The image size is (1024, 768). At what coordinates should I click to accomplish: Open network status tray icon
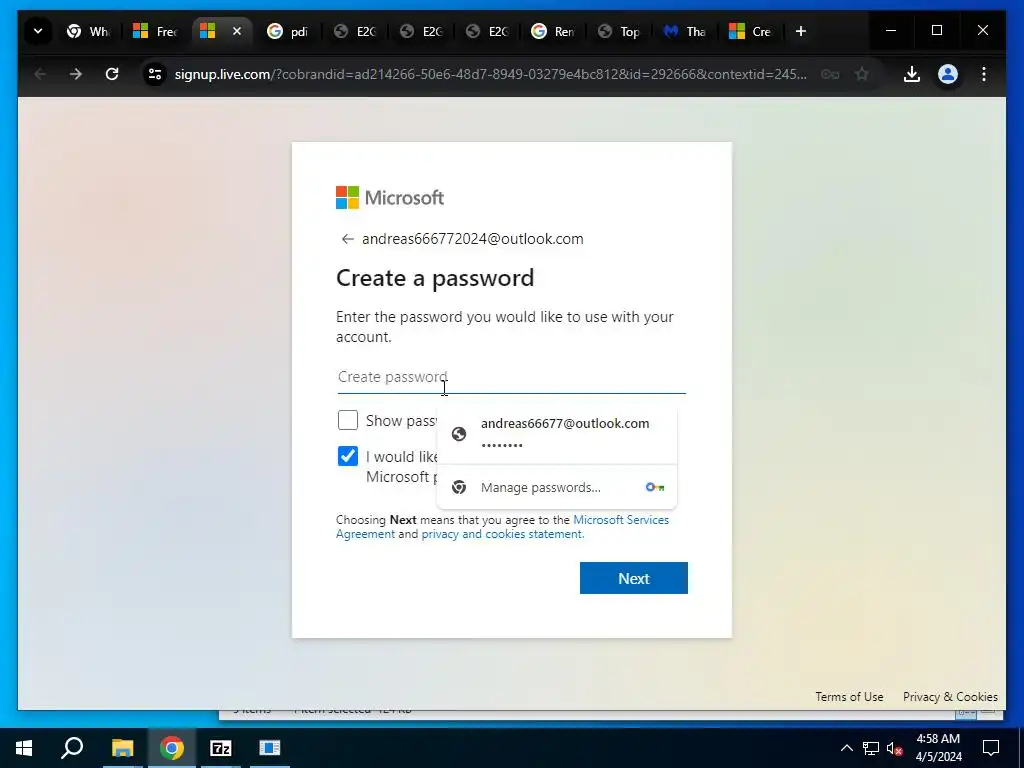(x=871, y=748)
